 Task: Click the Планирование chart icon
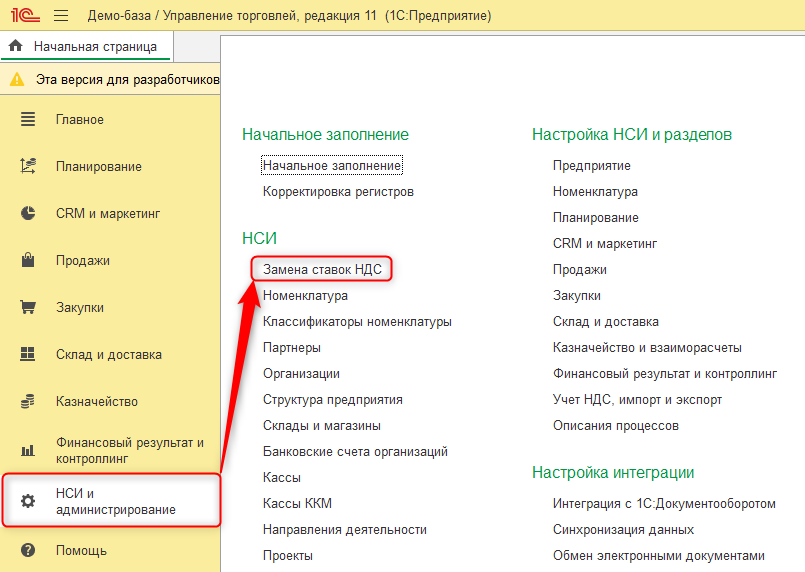[28, 166]
